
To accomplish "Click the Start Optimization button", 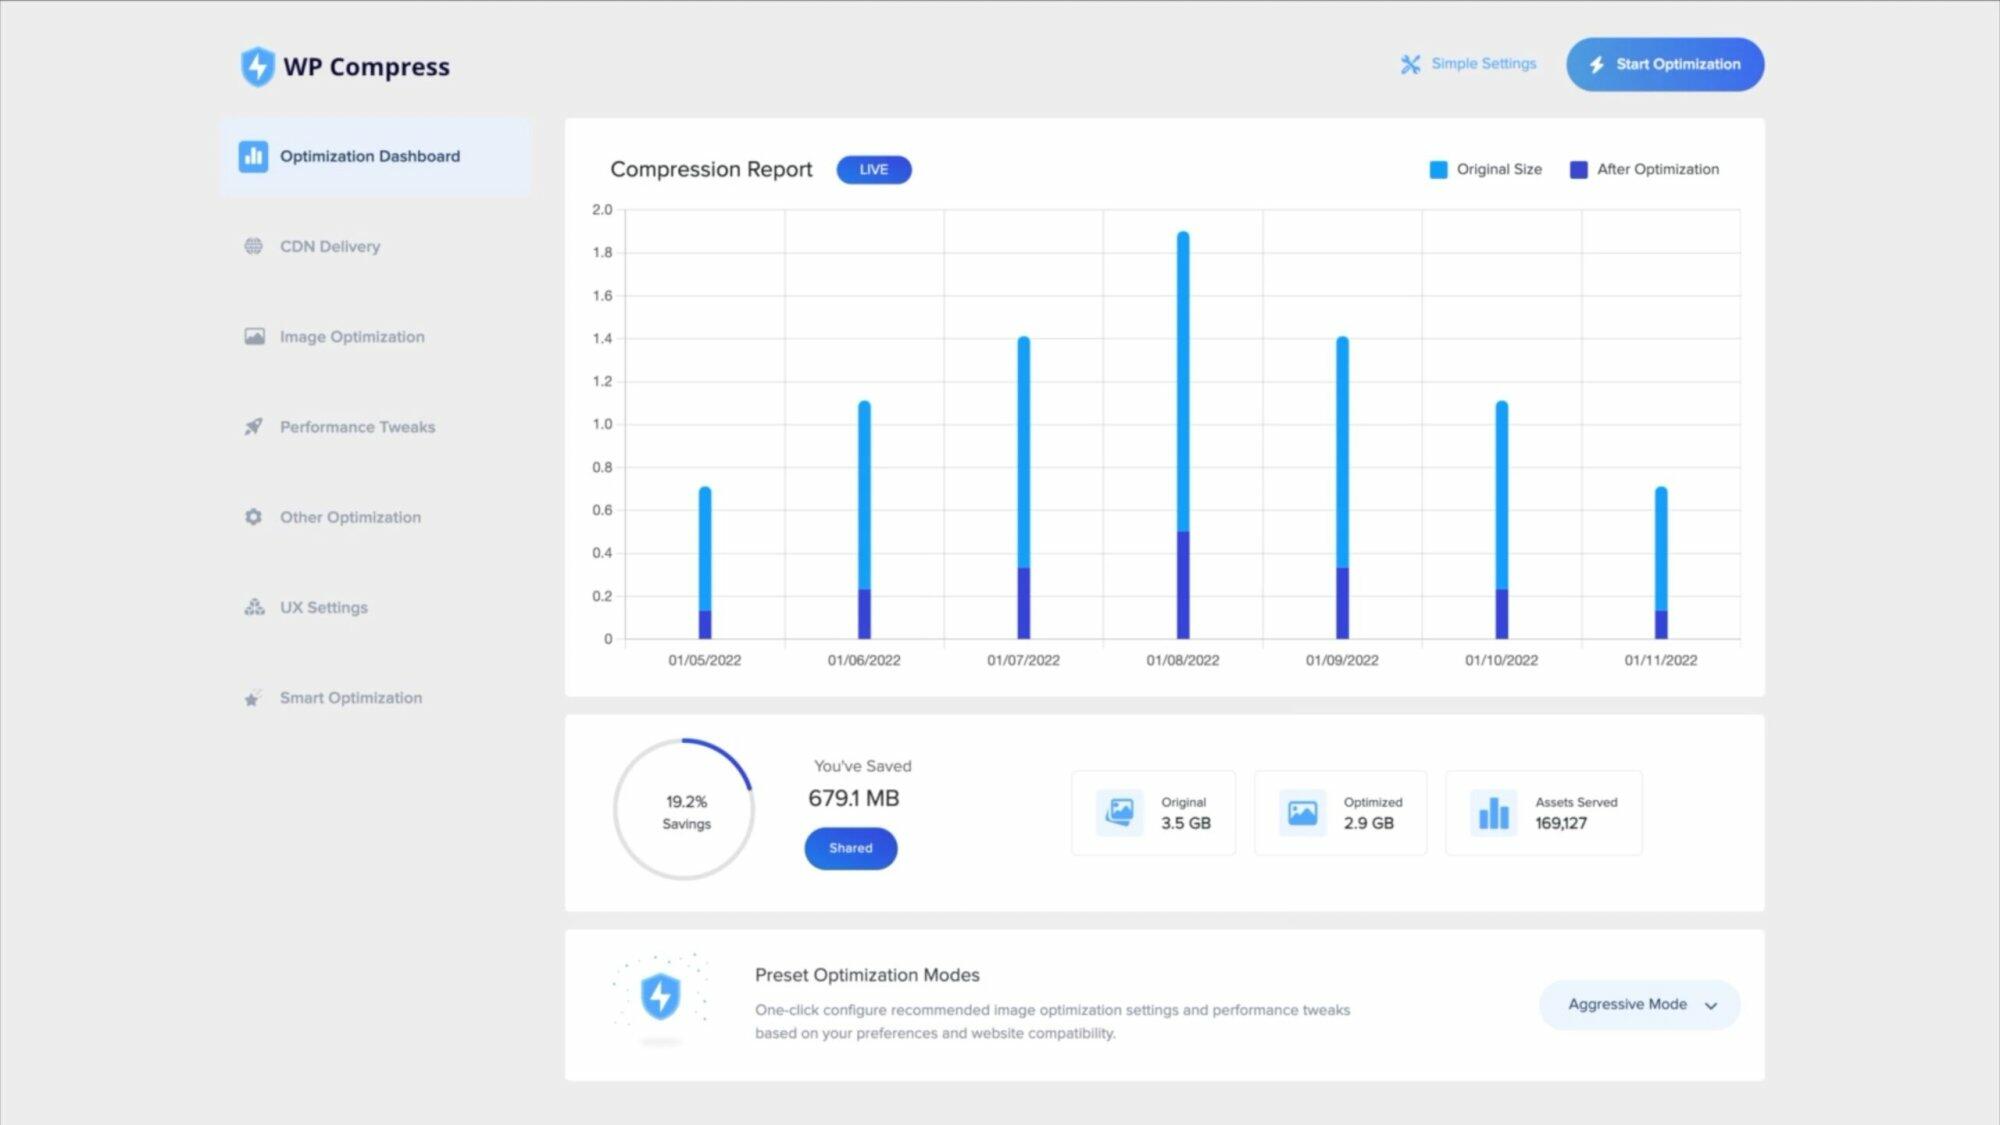I will pyautogui.click(x=1665, y=64).
